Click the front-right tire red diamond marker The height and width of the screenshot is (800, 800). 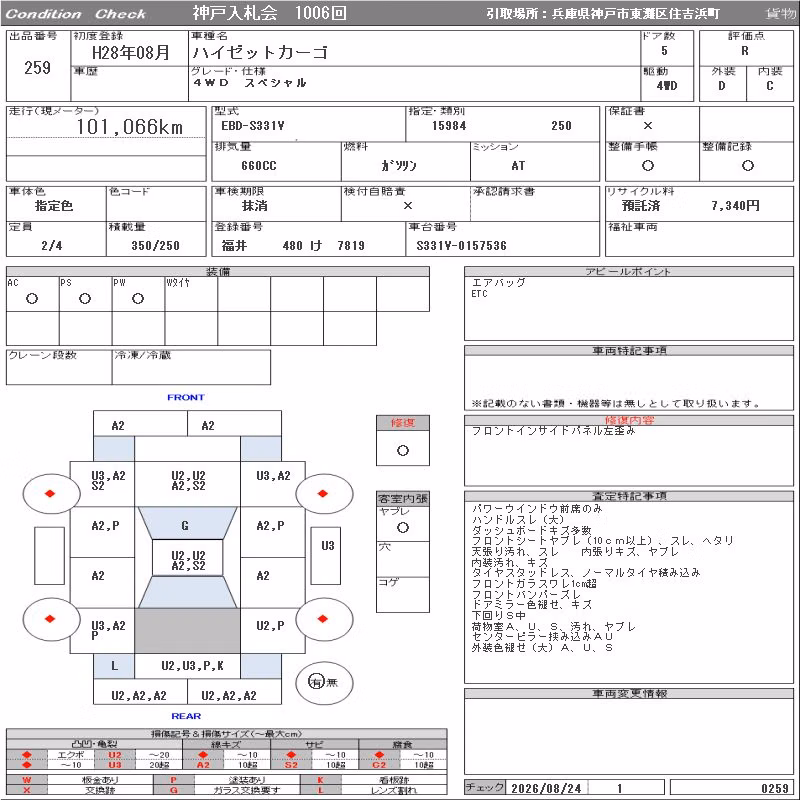(x=322, y=493)
